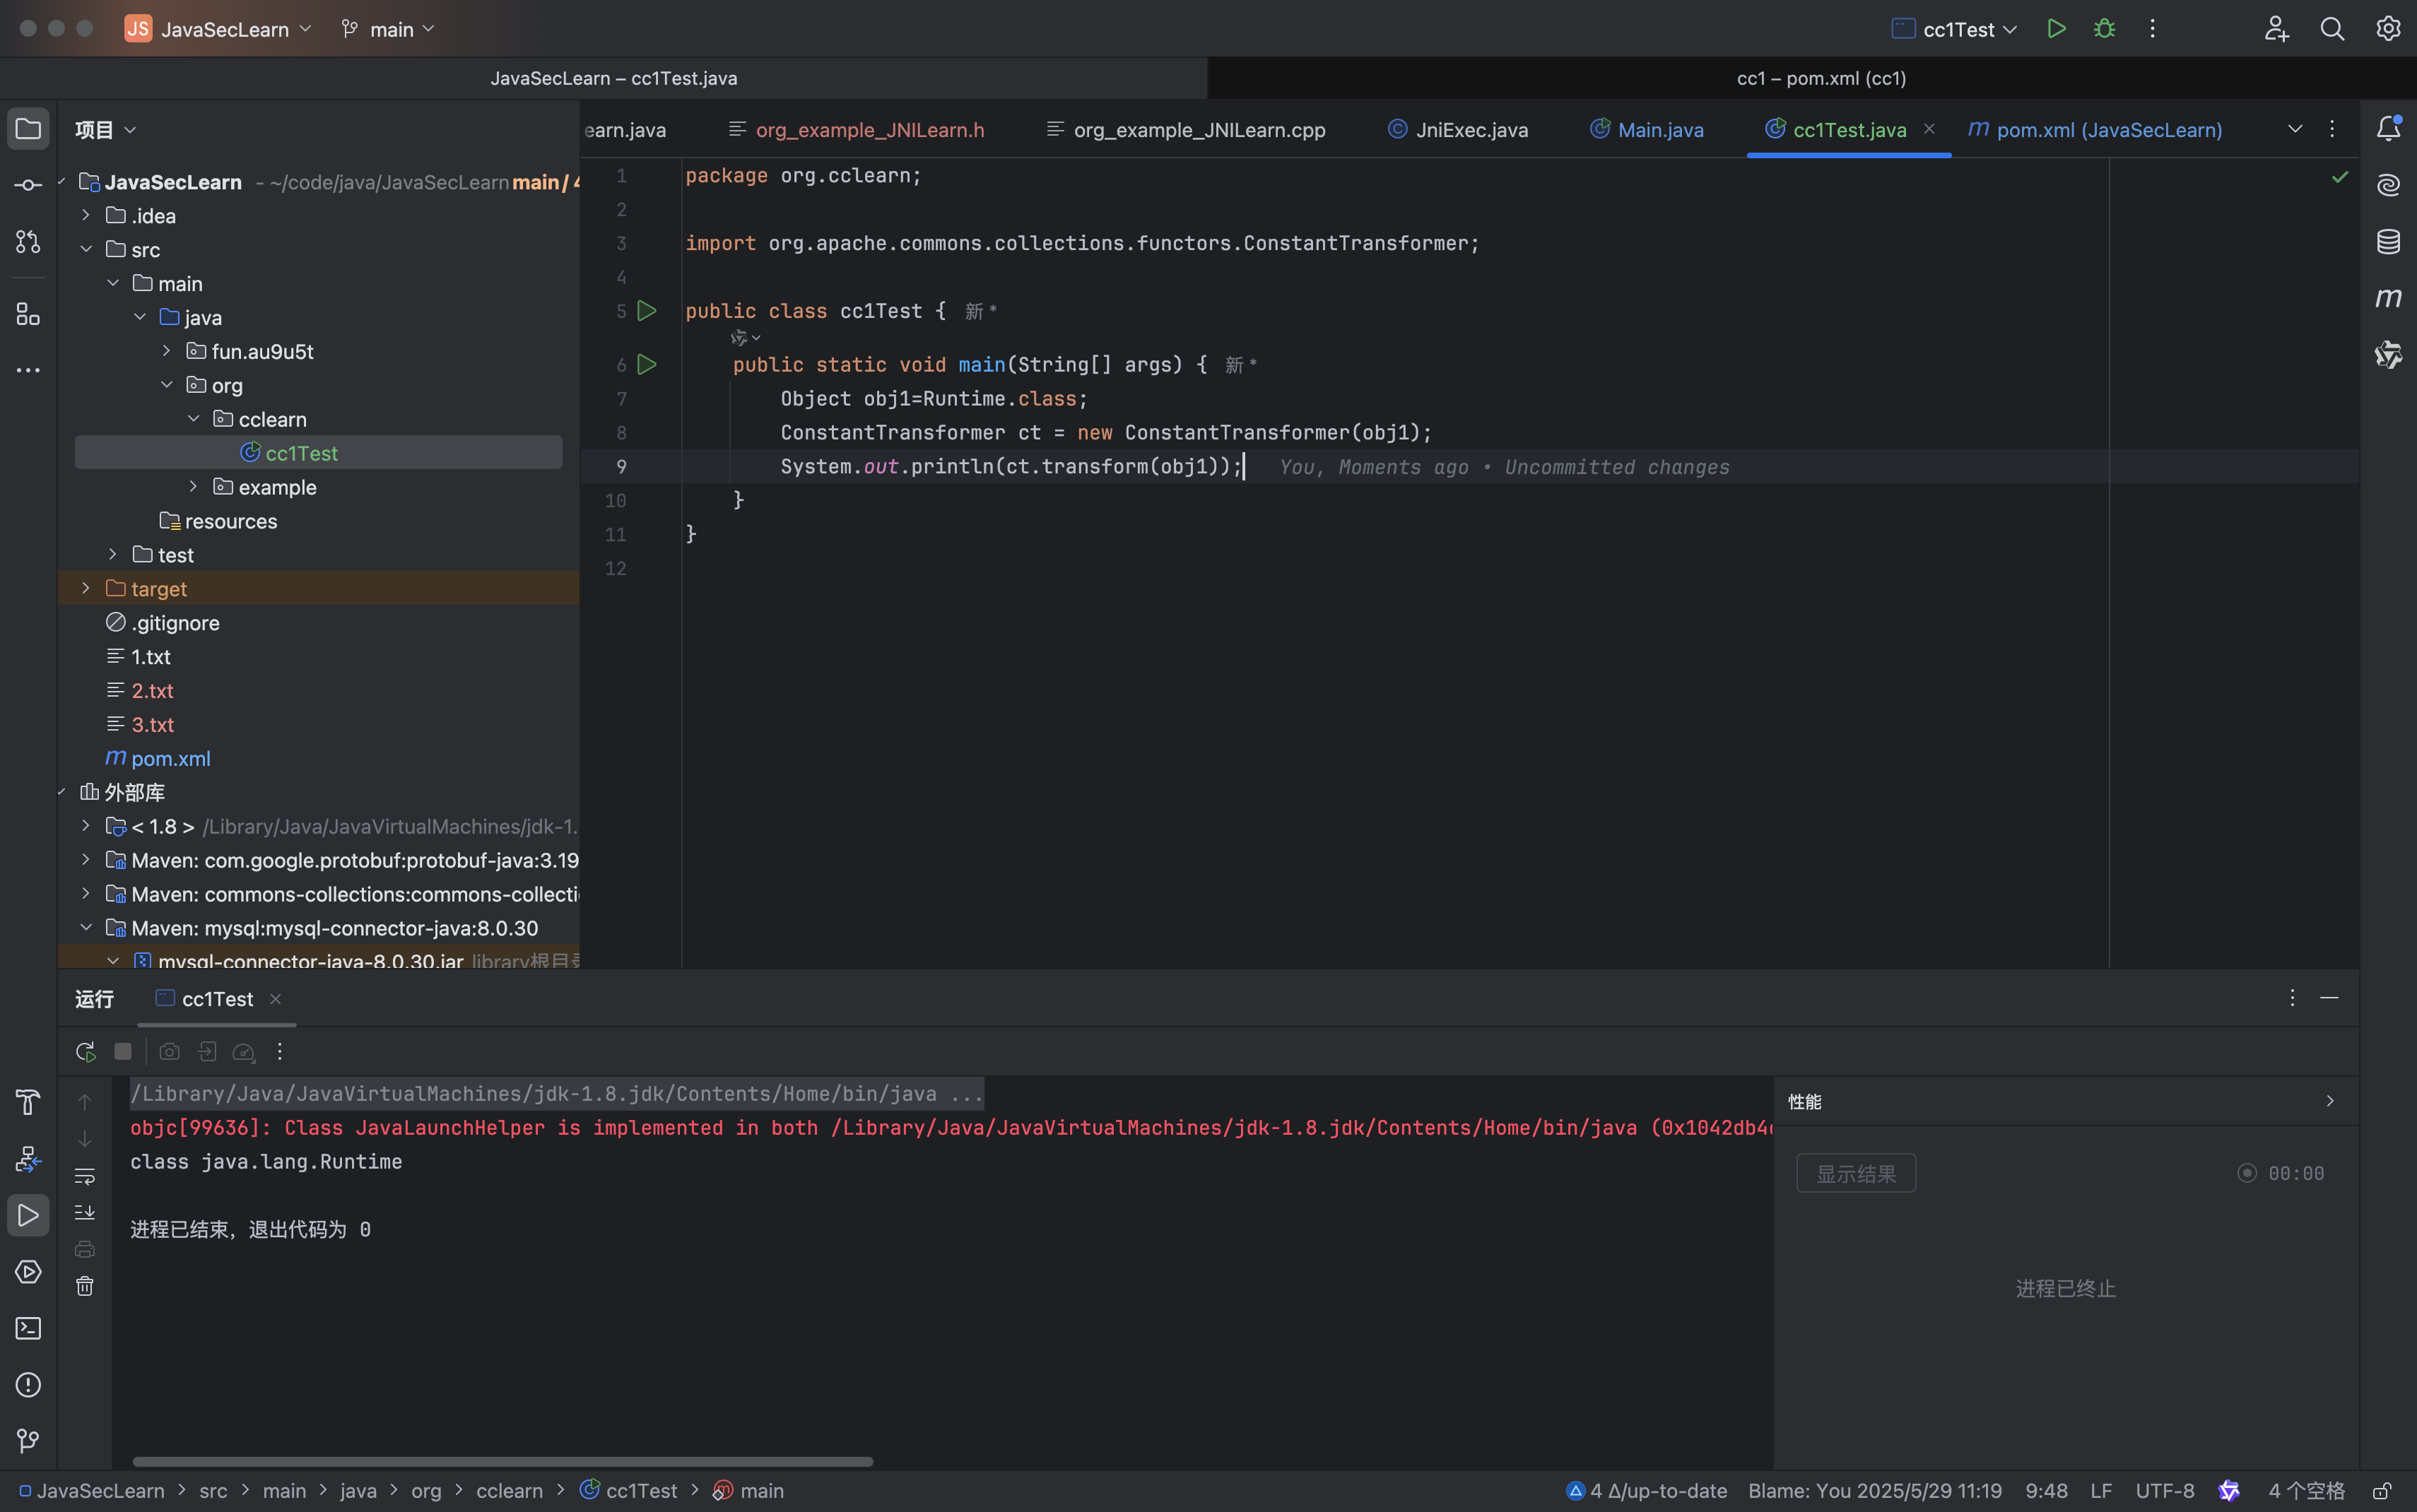Open the Terminal tool window
2417x1512 pixels.
28,1328
